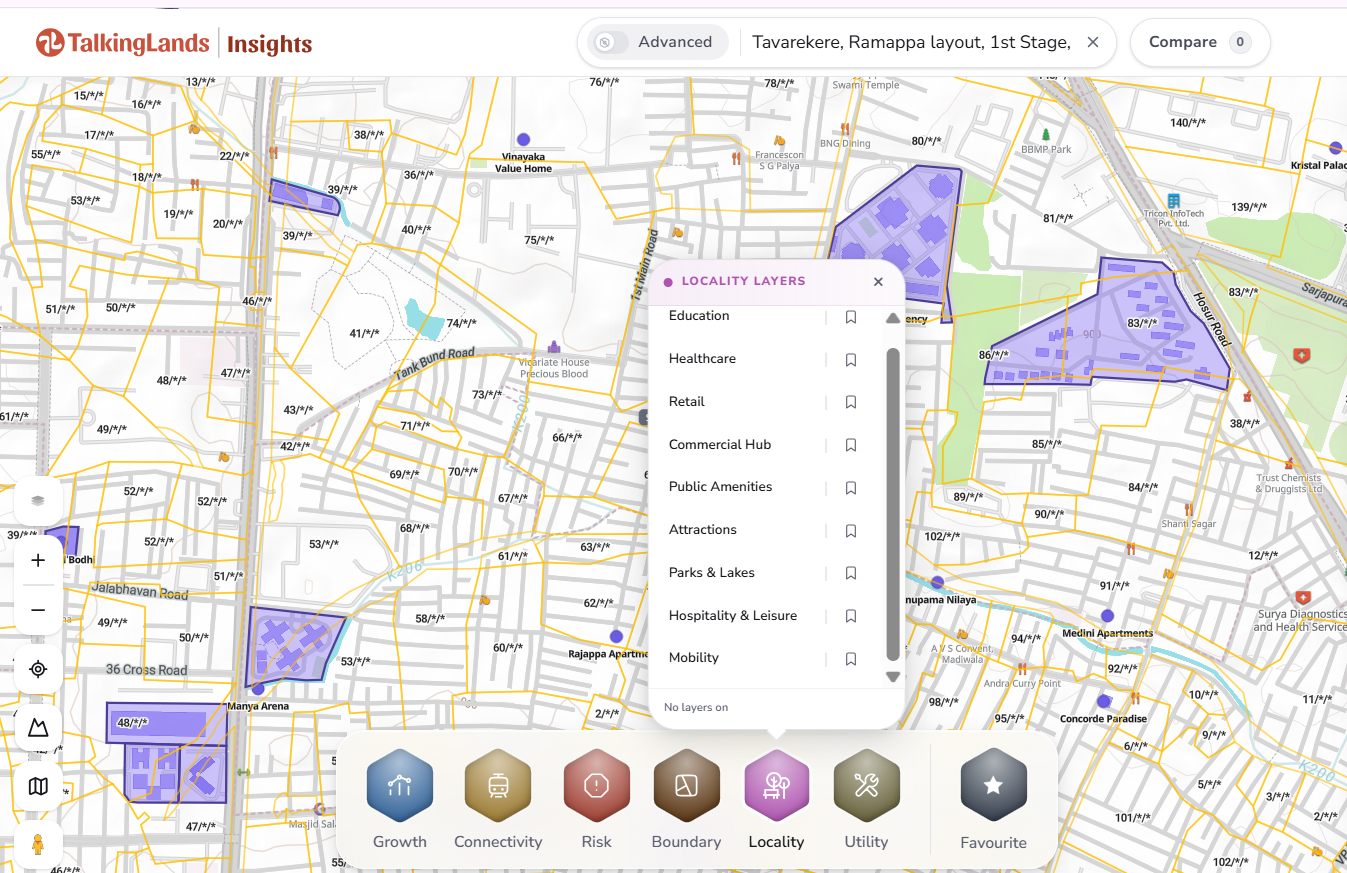
Task: Select the Locality layer hexagon
Action: click(776, 786)
